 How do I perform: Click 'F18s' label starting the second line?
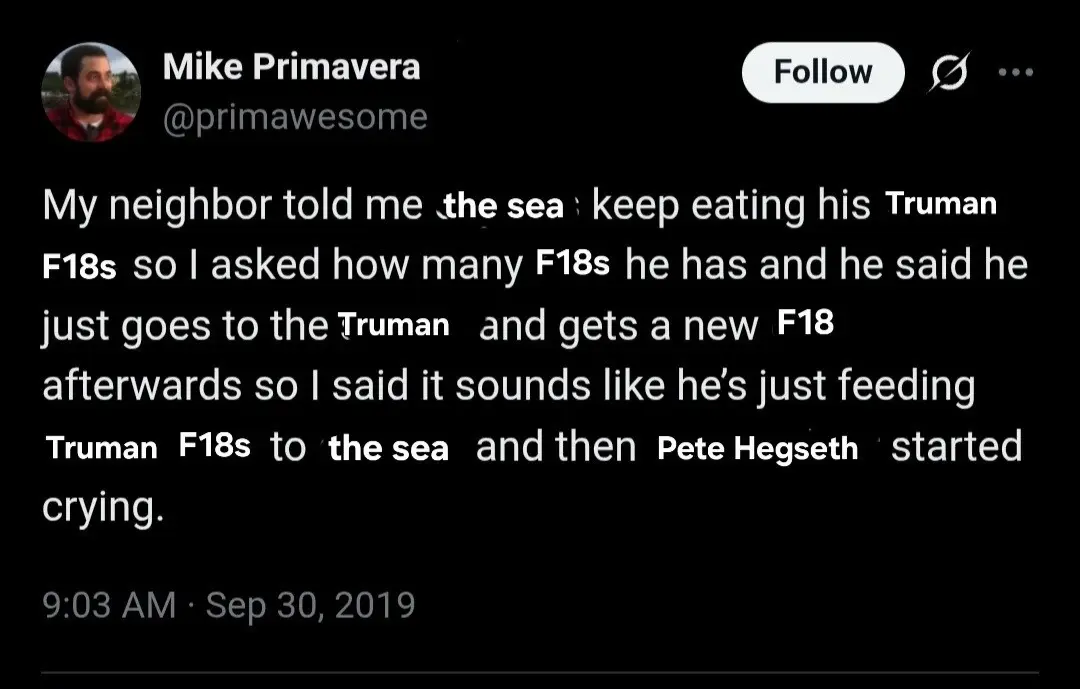tap(79, 267)
